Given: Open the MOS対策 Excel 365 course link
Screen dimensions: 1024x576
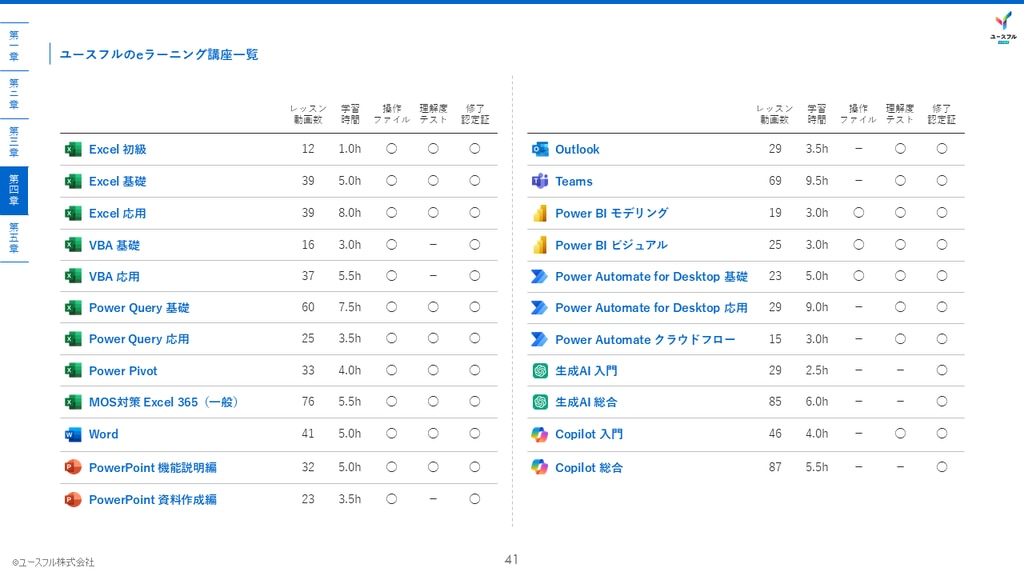Looking at the screenshot, I should pos(163,402).
